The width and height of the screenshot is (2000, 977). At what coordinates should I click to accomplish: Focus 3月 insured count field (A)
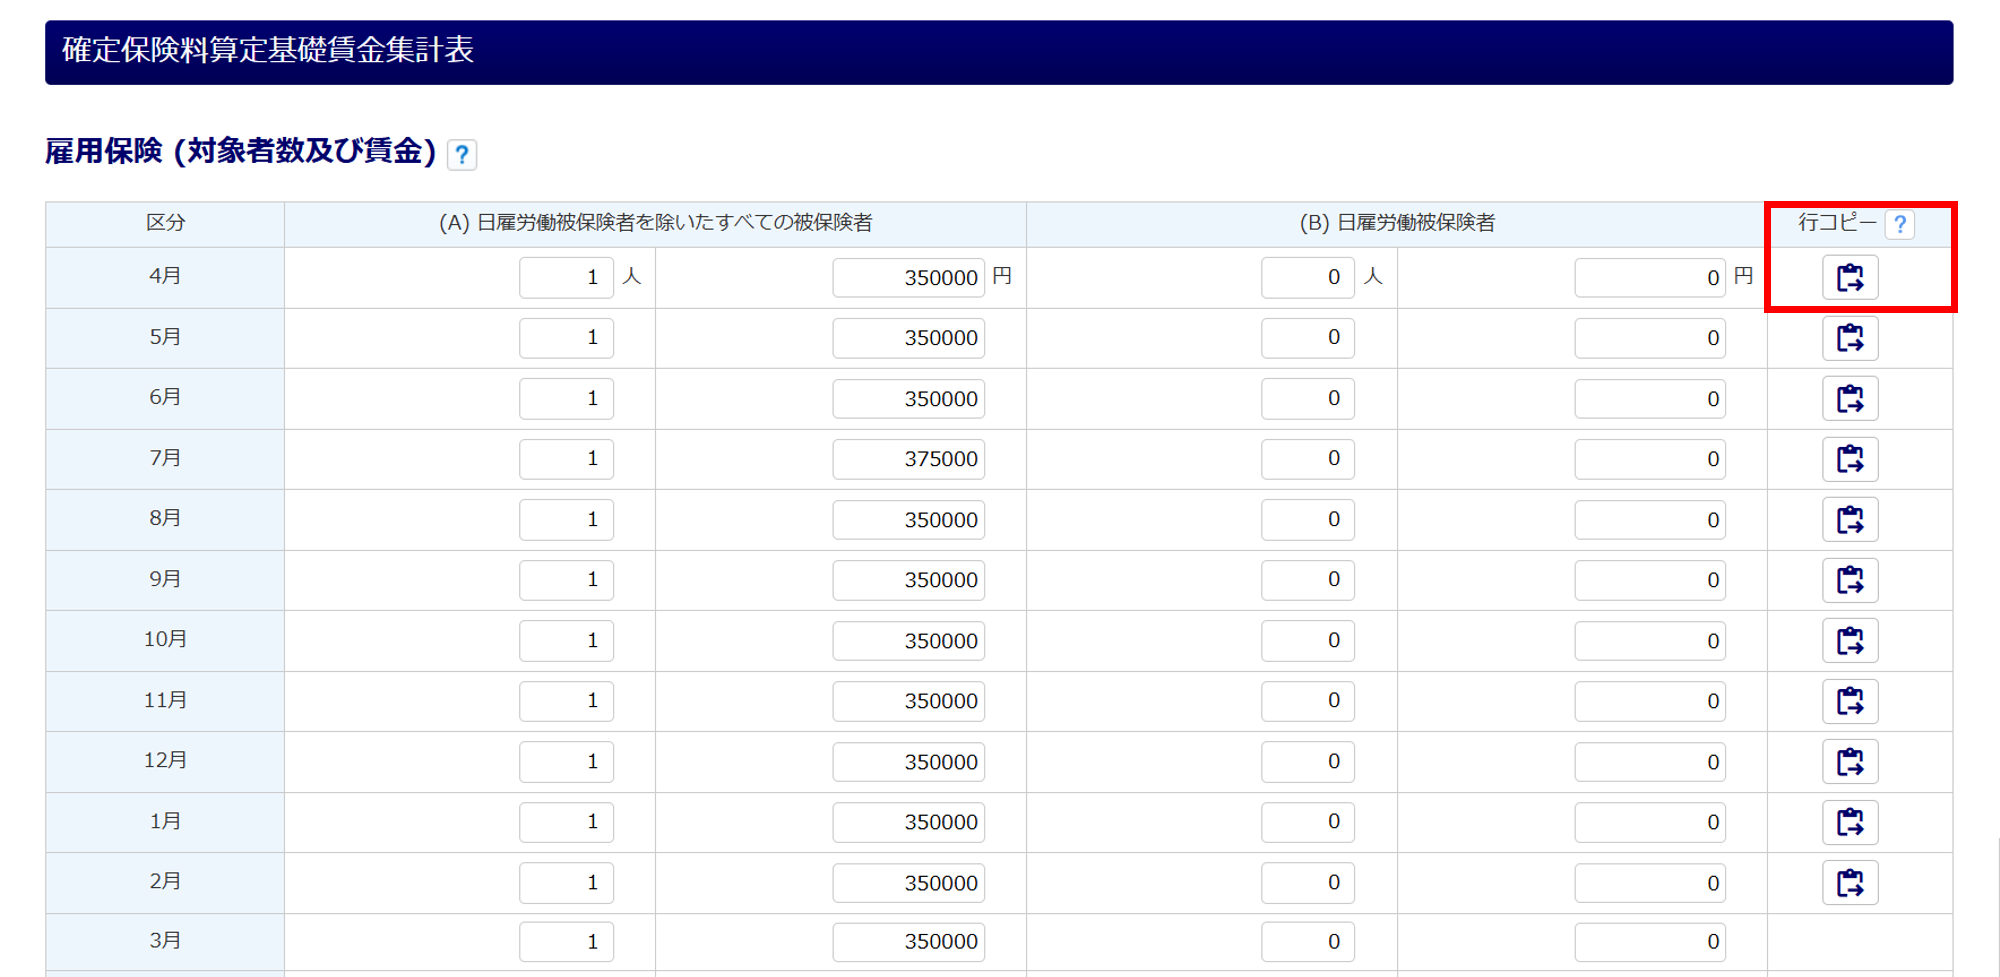click(566, 942)
